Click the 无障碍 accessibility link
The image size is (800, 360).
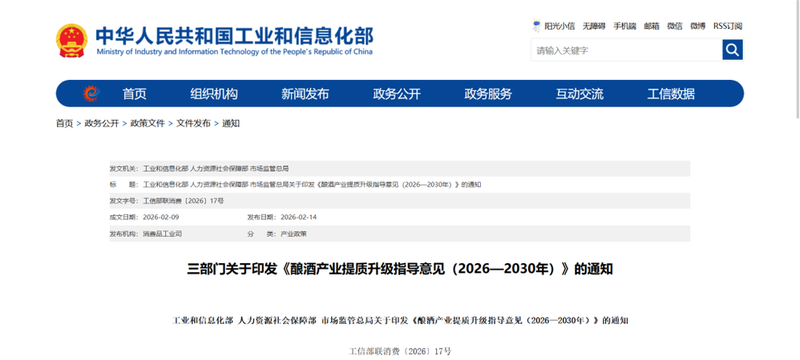pos(594,26)
